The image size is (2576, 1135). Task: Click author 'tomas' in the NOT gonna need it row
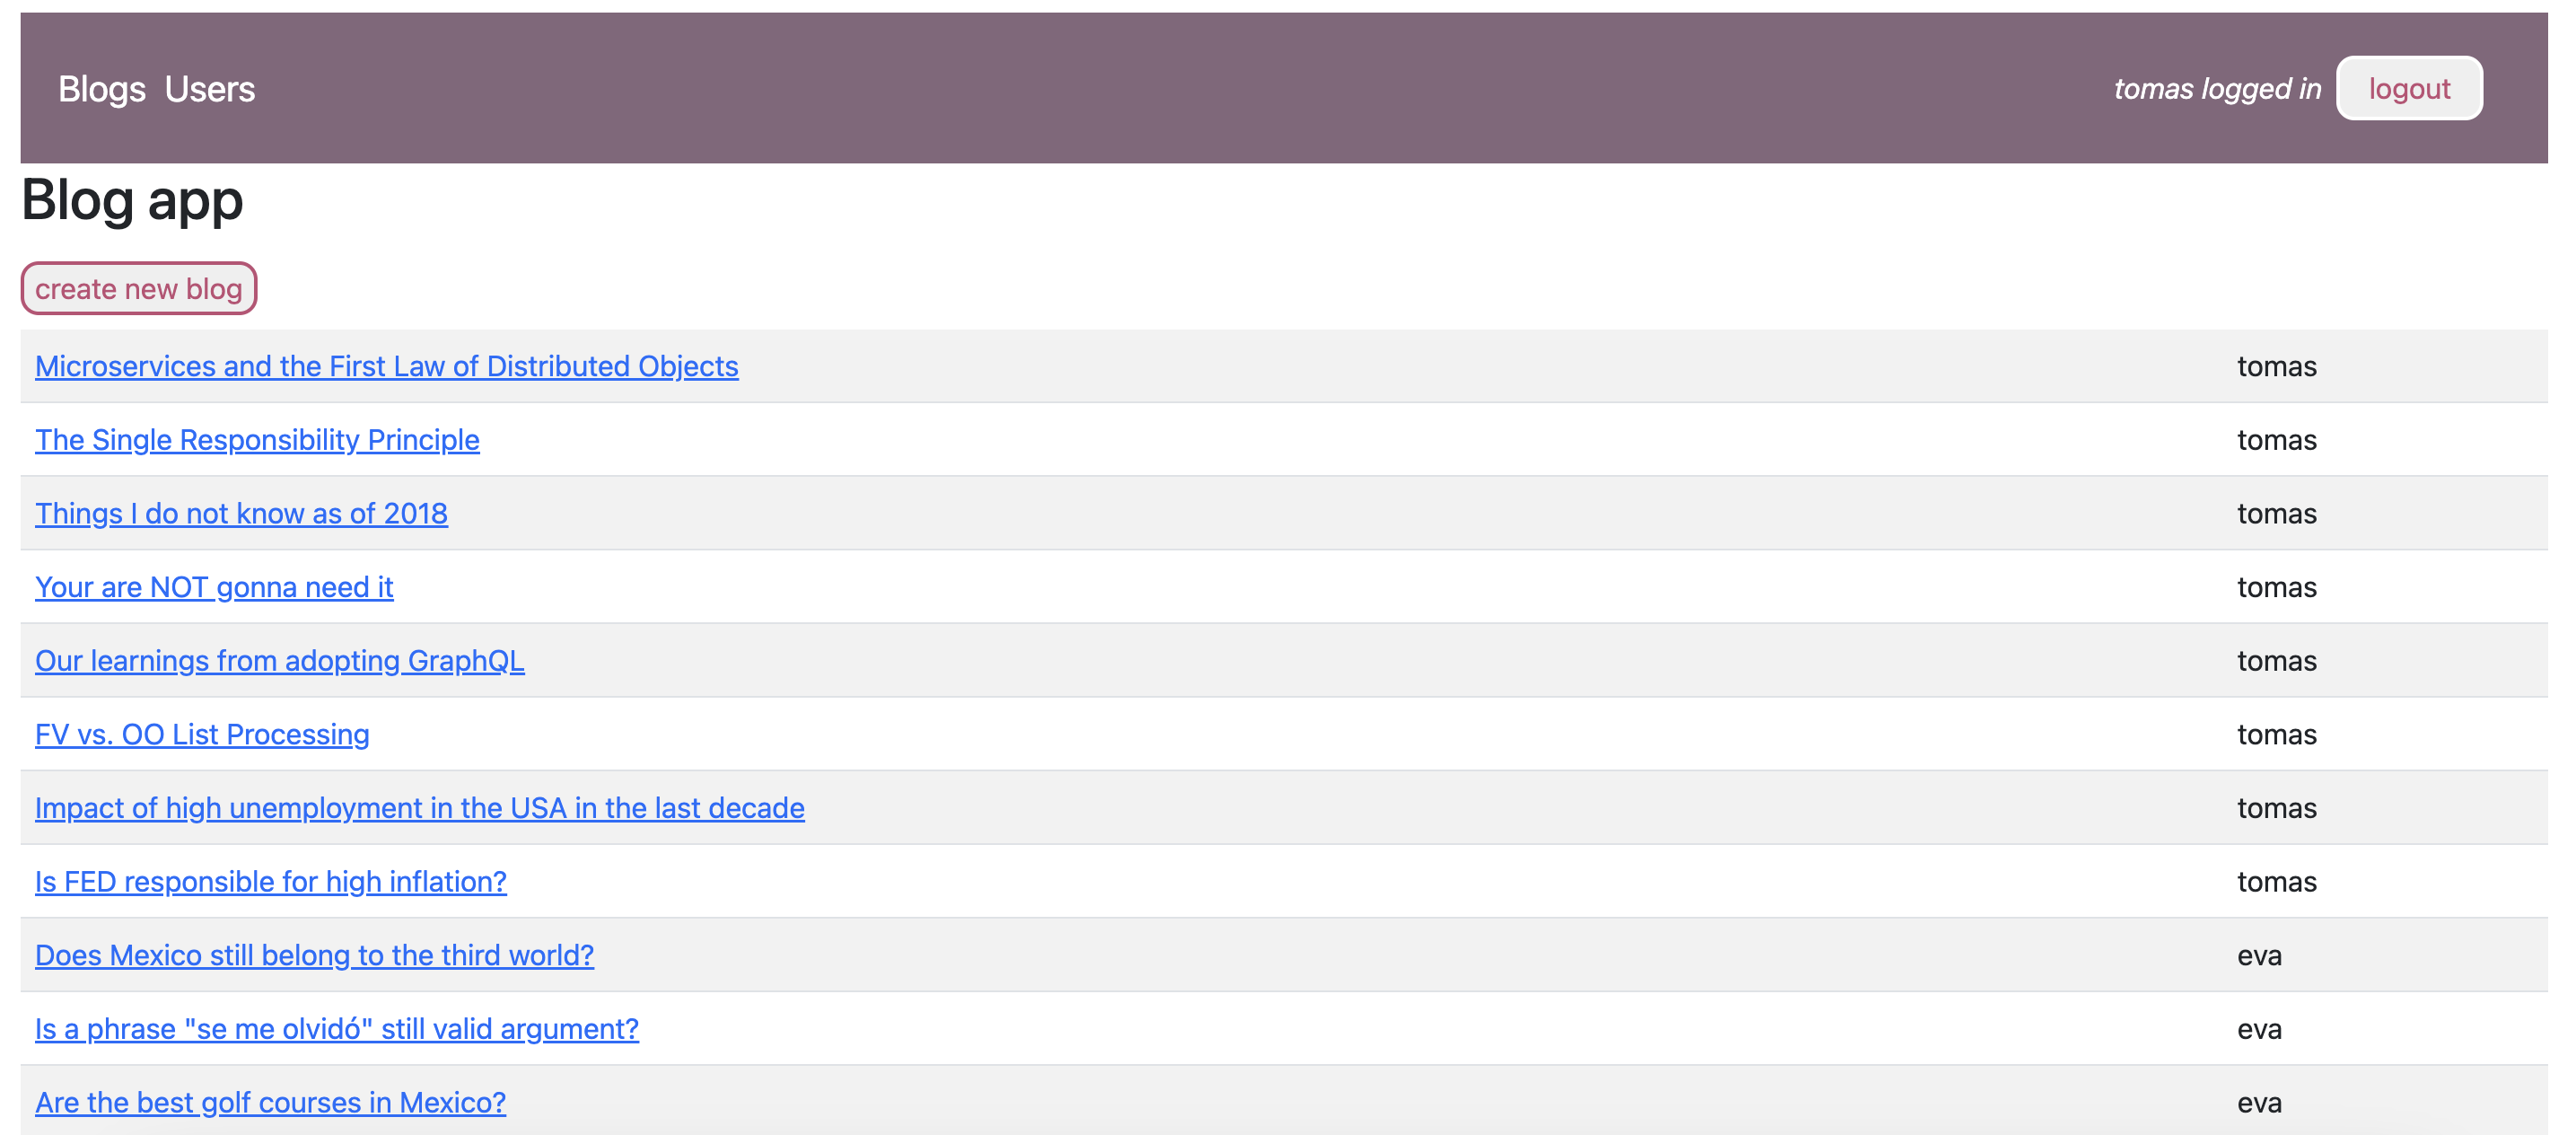point(2276,587)
